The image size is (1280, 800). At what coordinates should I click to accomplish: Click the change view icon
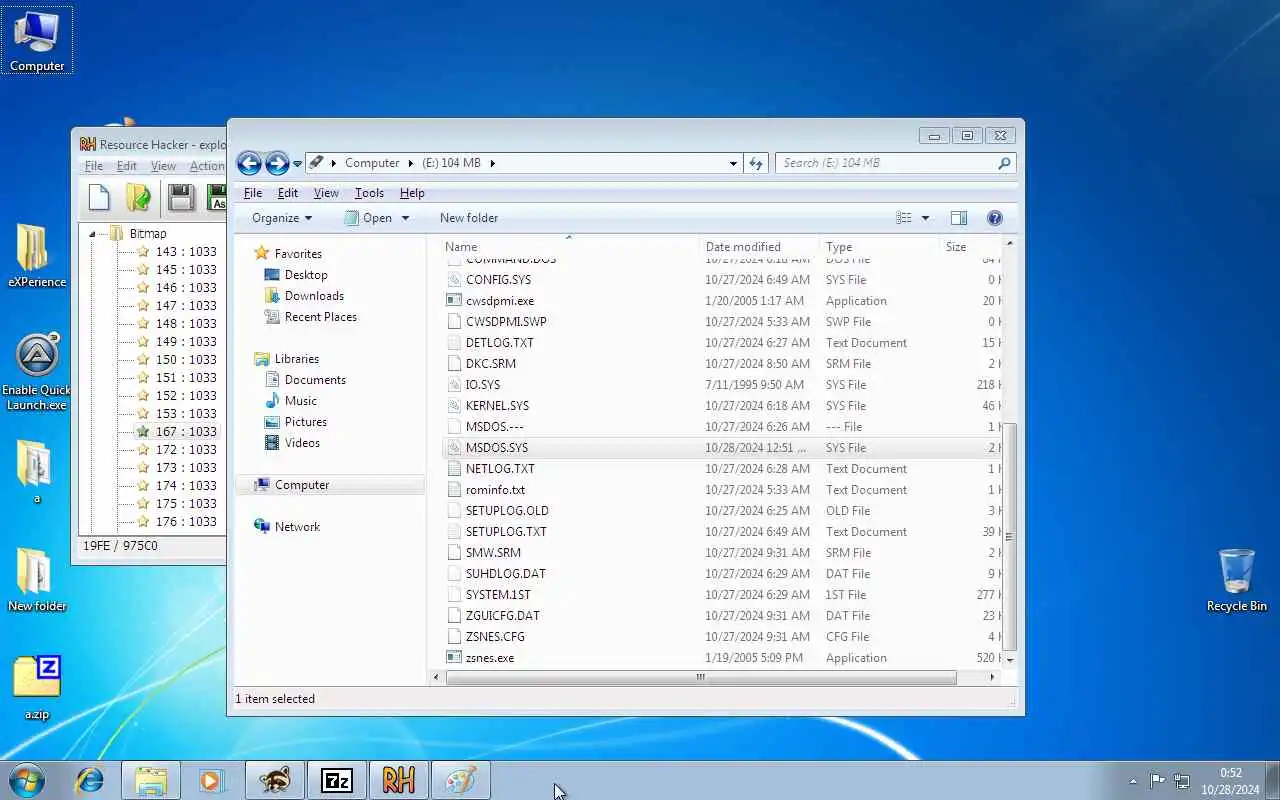pyautogui.click(x=904, y=218)
